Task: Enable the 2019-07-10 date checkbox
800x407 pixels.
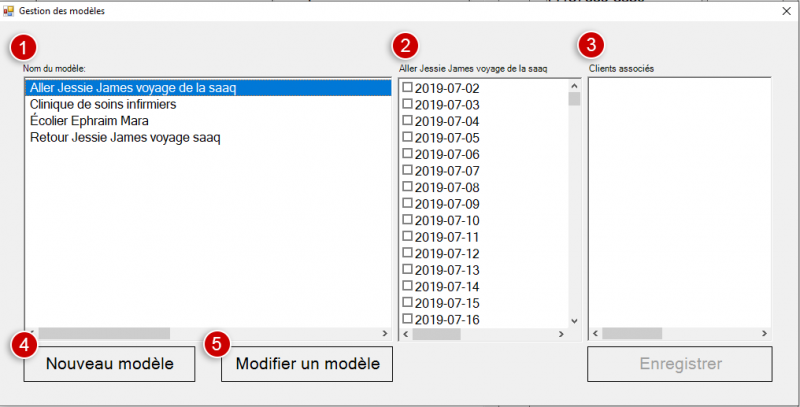Action: click(407, 220)
